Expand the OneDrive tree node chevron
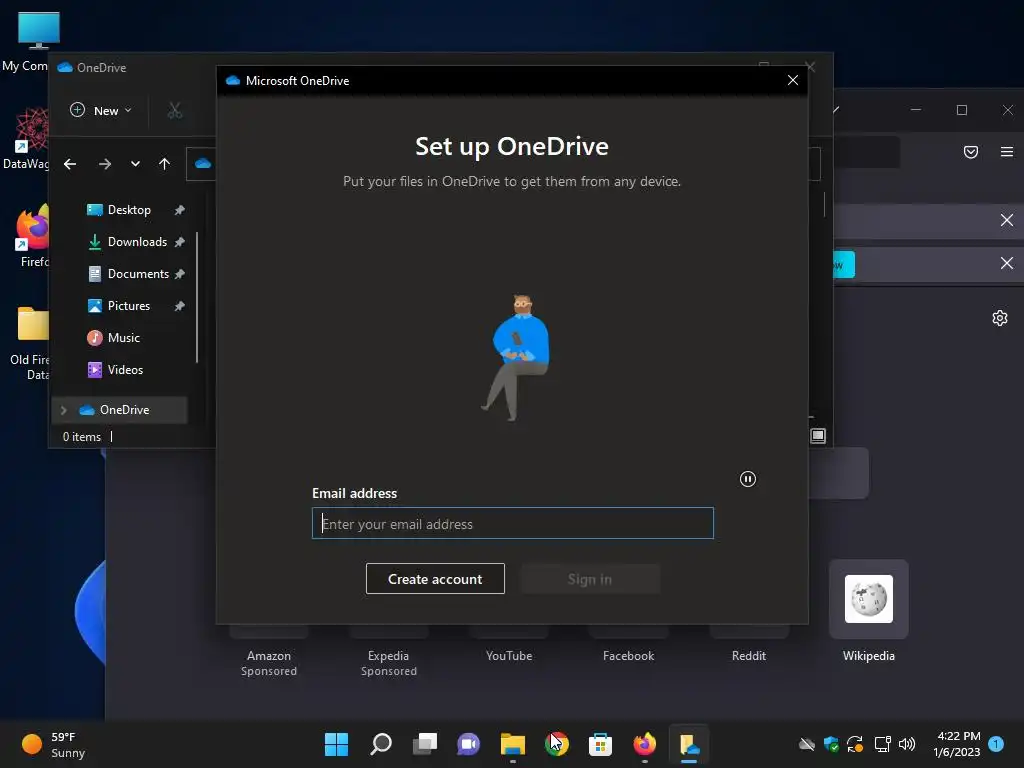 click(x=63, y=410)
